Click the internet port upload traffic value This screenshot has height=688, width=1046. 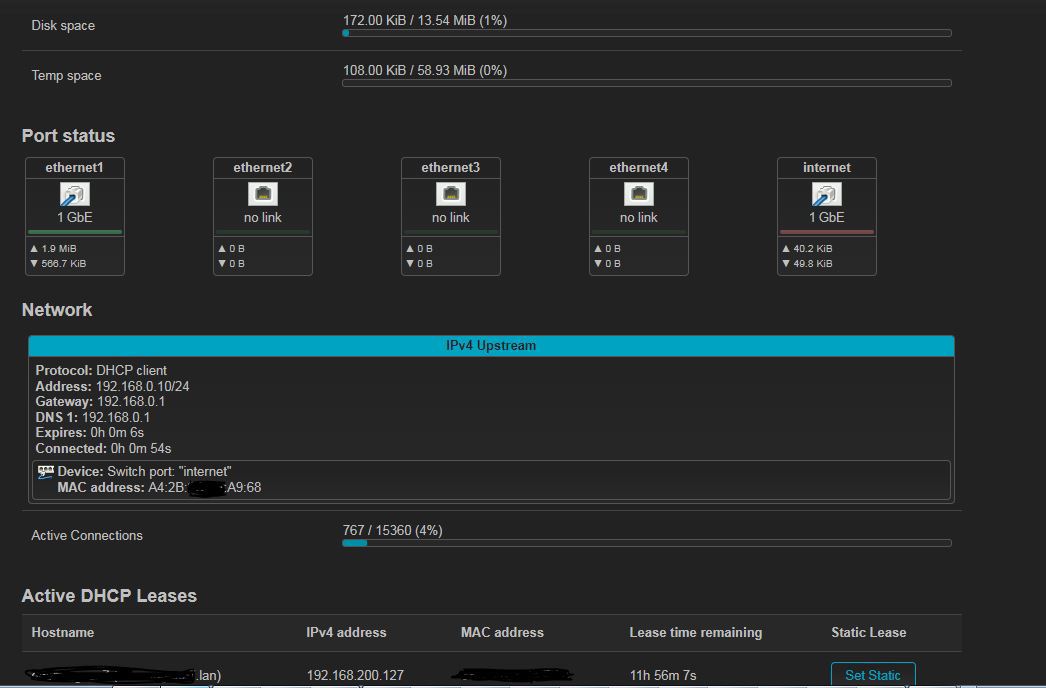(812, 248)
